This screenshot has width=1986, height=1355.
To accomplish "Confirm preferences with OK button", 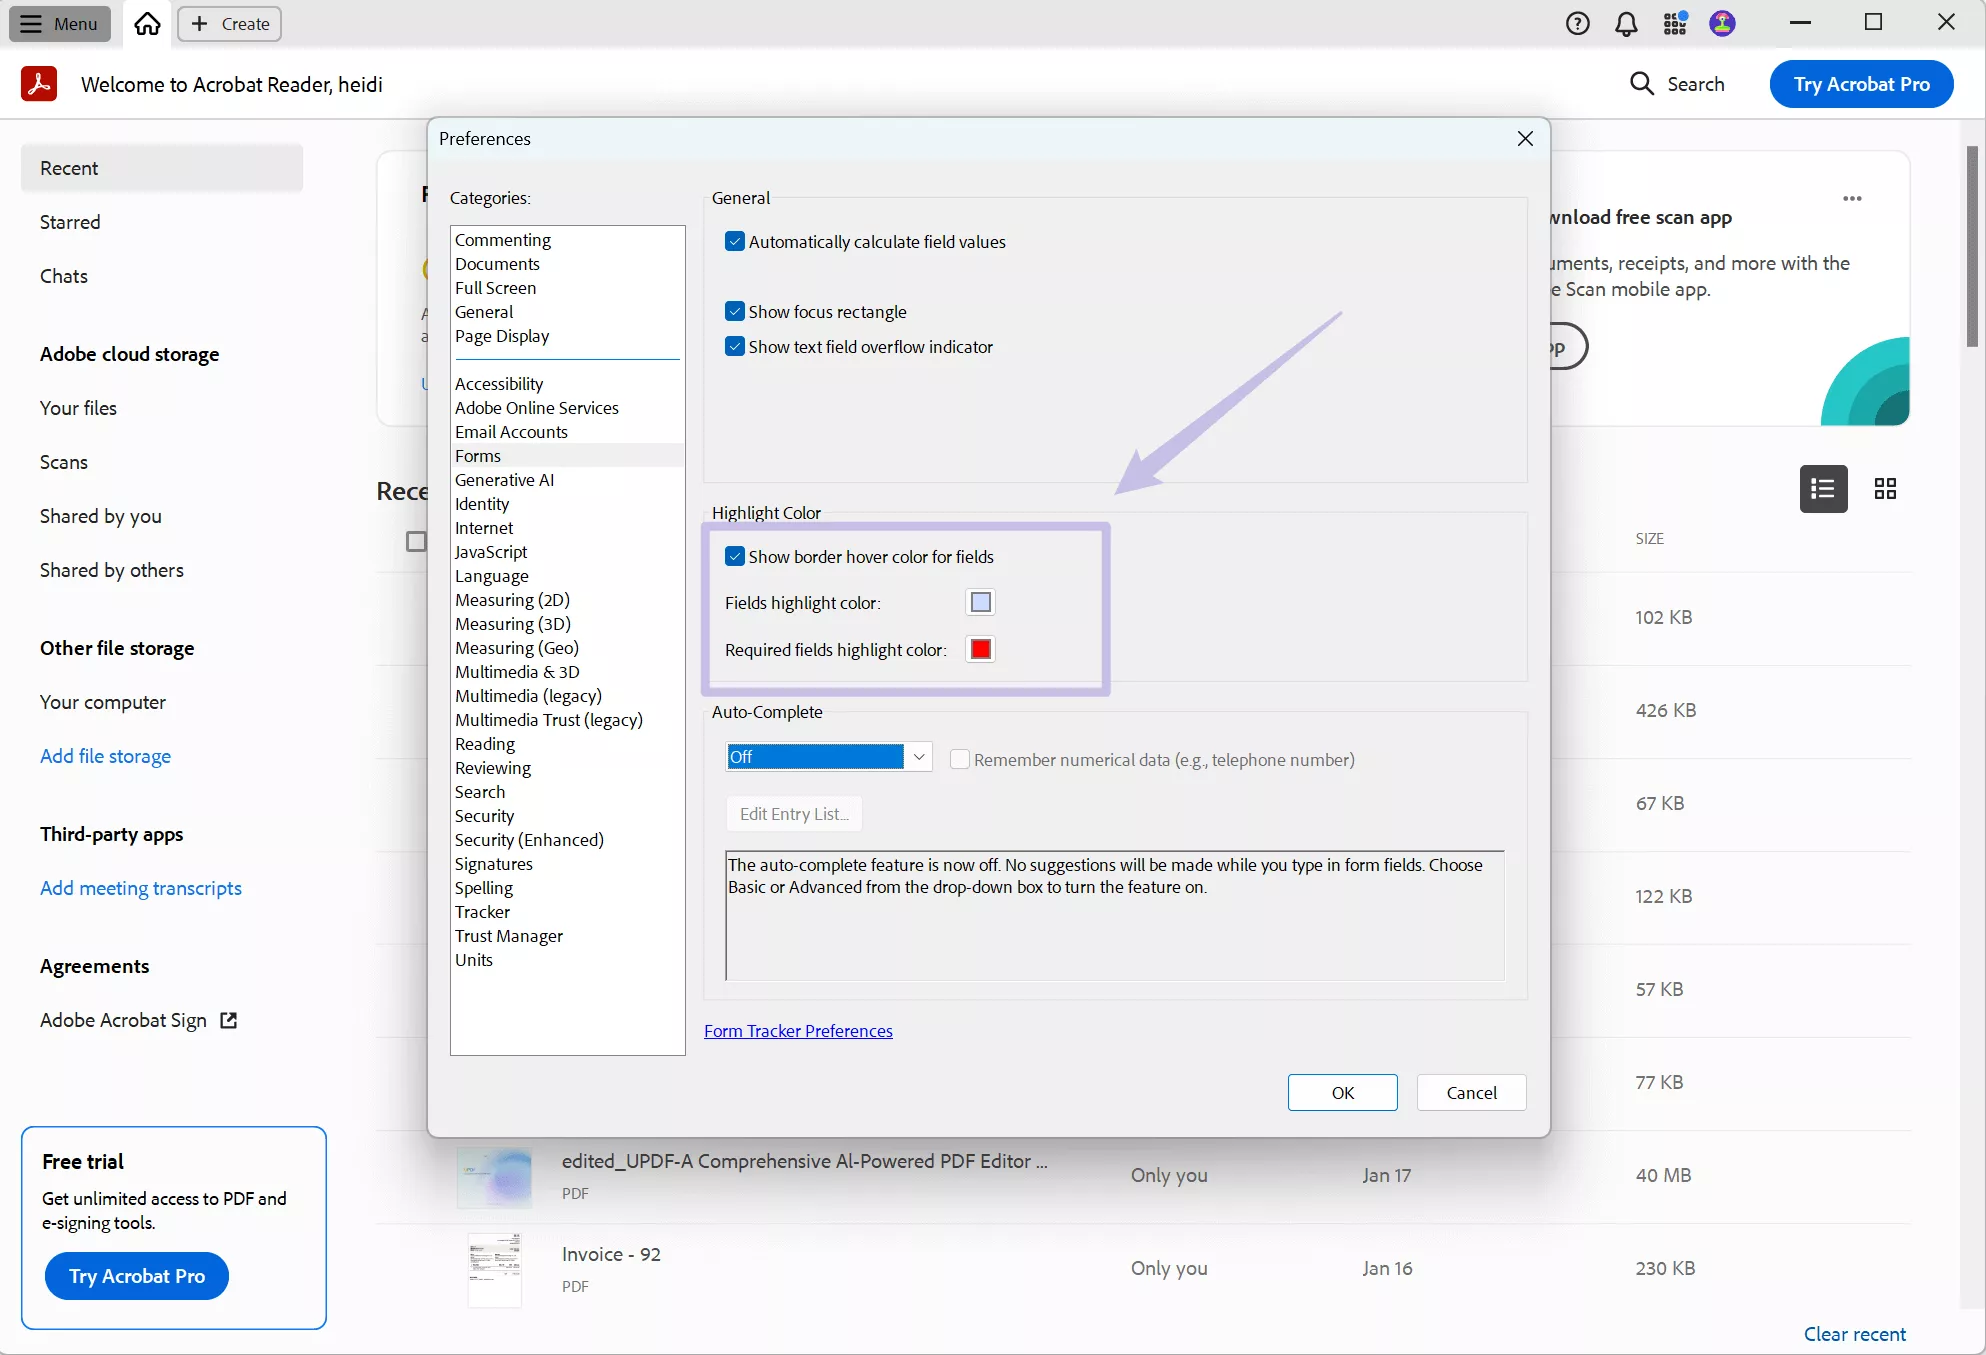I will click(1342, 1092).
